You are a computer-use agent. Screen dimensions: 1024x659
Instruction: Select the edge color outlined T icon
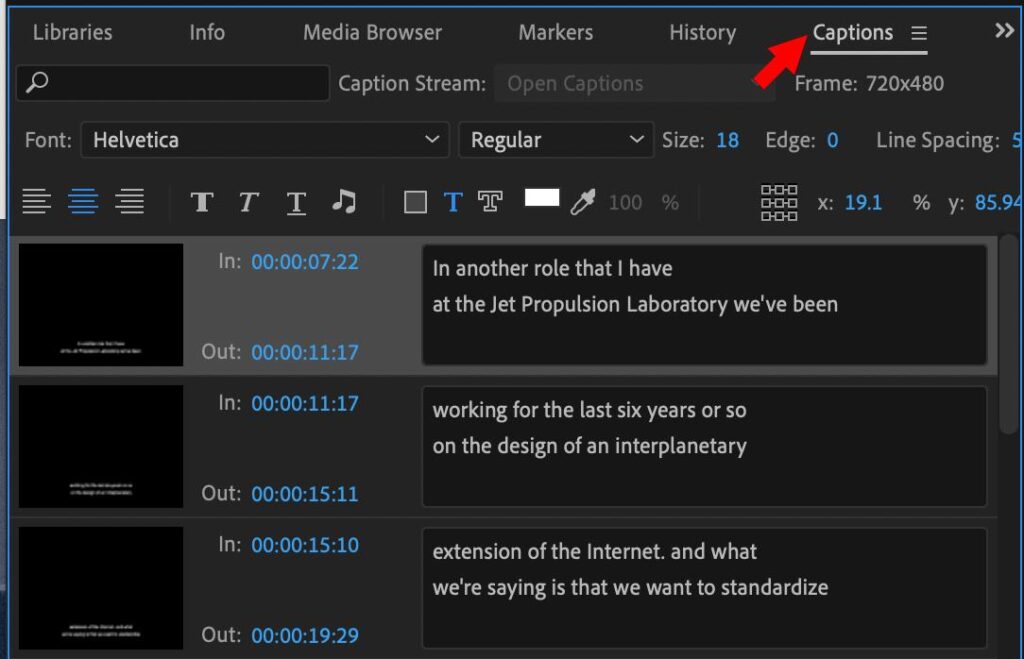point(490,202)
